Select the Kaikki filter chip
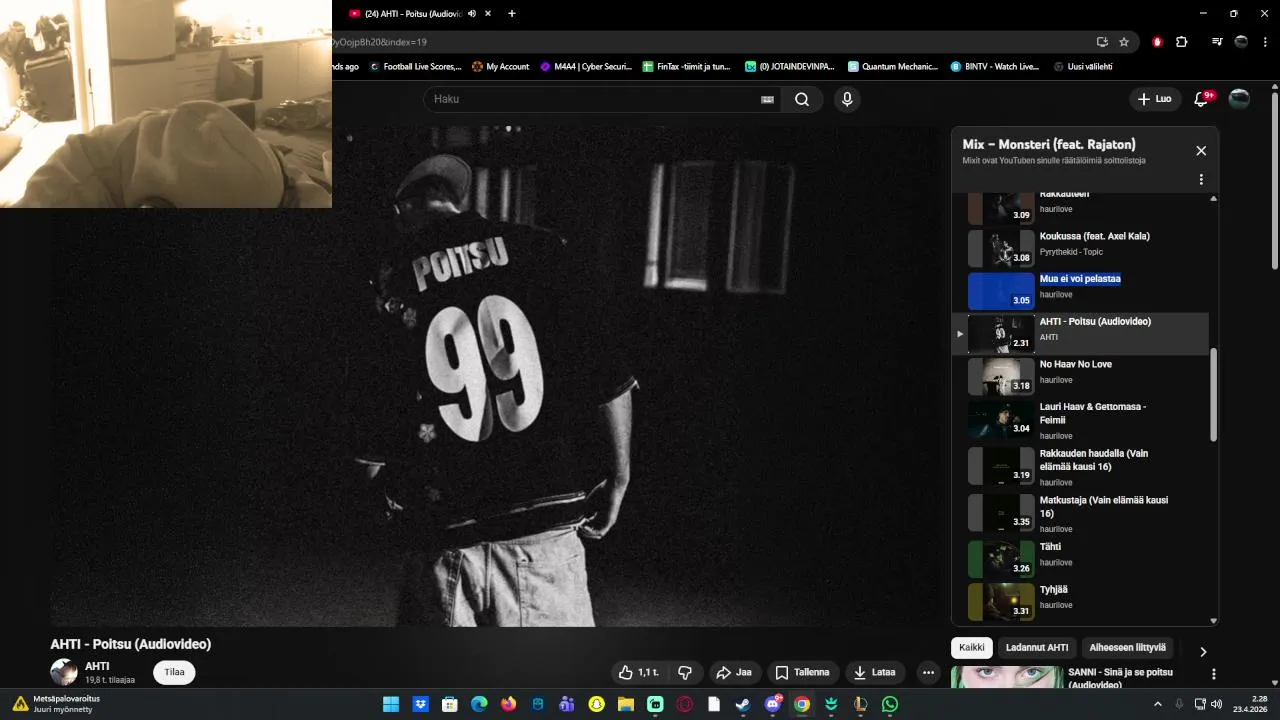This screenshot has width=1280, height=720. (x=972, y=648)
